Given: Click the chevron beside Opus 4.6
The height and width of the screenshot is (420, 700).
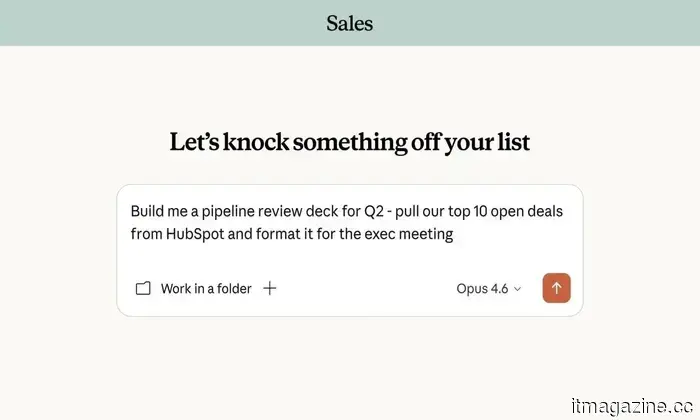Looking at the screenshot, I should (517, 289).
